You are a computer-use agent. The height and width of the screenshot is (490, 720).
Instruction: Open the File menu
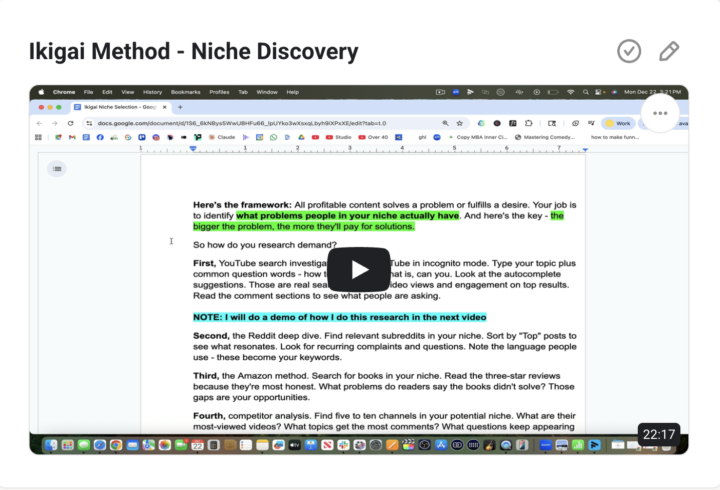point(88,92)
